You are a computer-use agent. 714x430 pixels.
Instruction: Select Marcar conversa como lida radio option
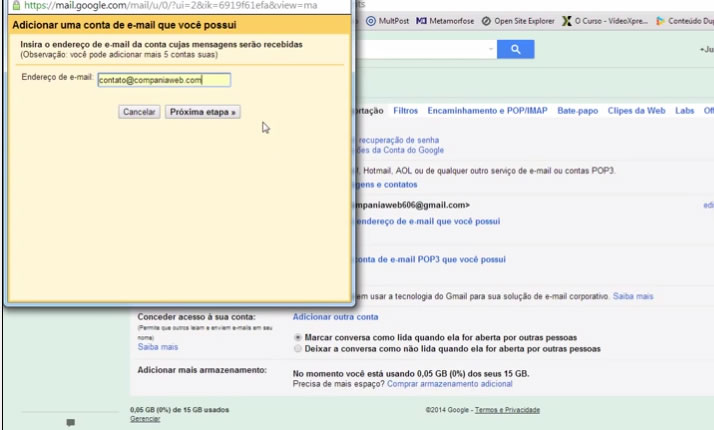(298, 338)
